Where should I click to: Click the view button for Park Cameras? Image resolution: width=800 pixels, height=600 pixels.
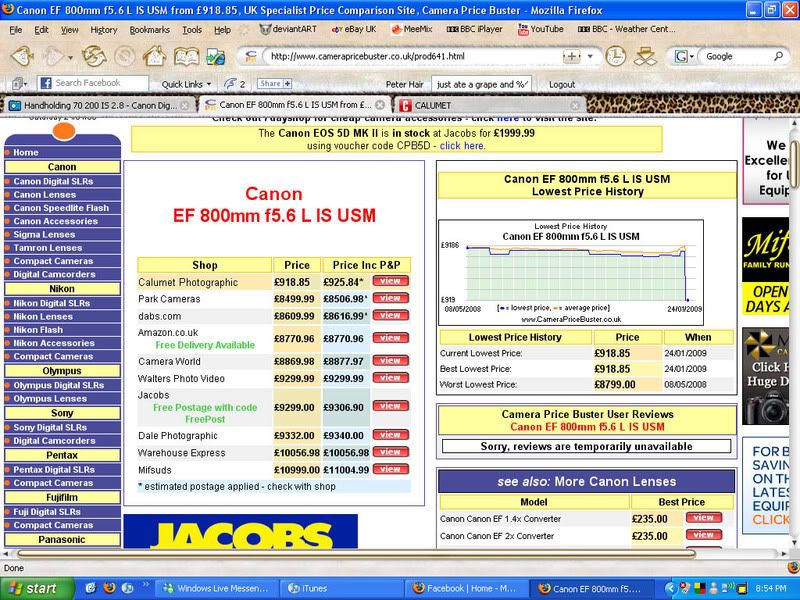389,296
